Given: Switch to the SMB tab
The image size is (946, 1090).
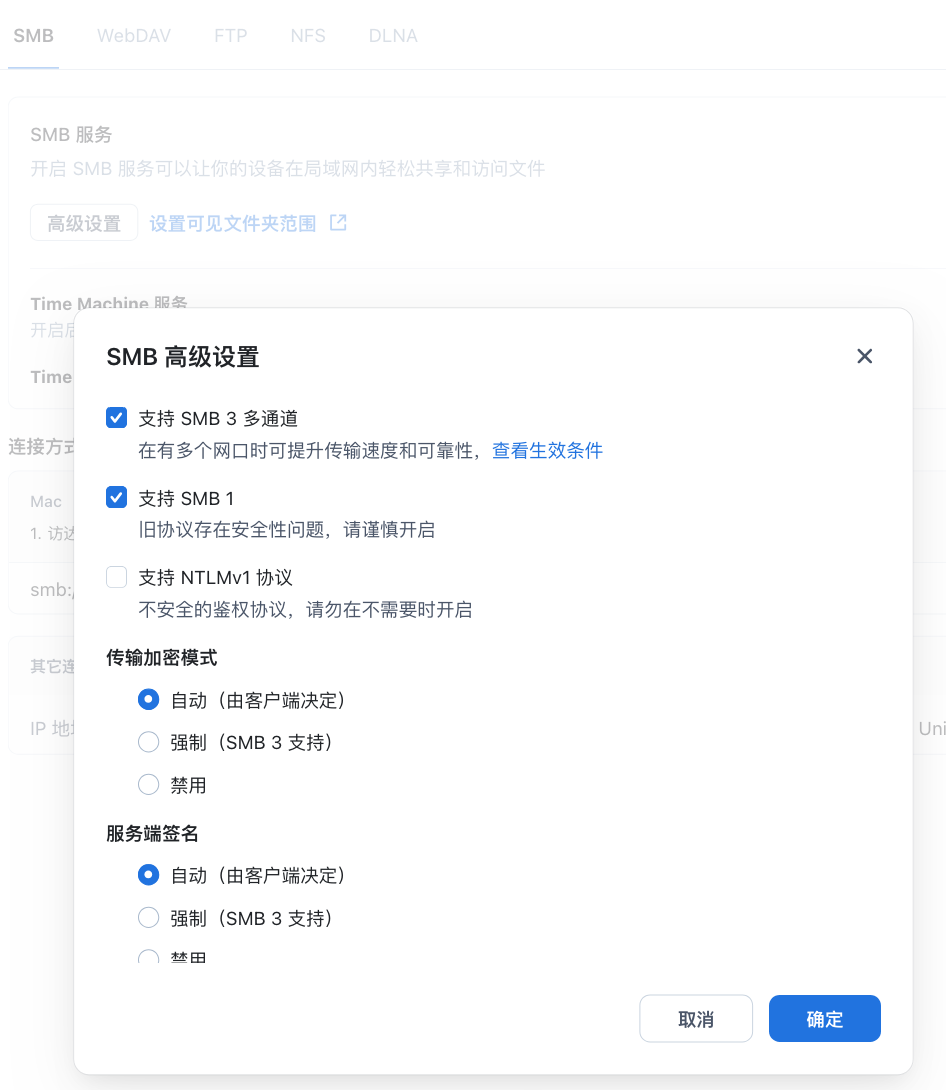Looking at the screenshot, I should click(33, 35).
